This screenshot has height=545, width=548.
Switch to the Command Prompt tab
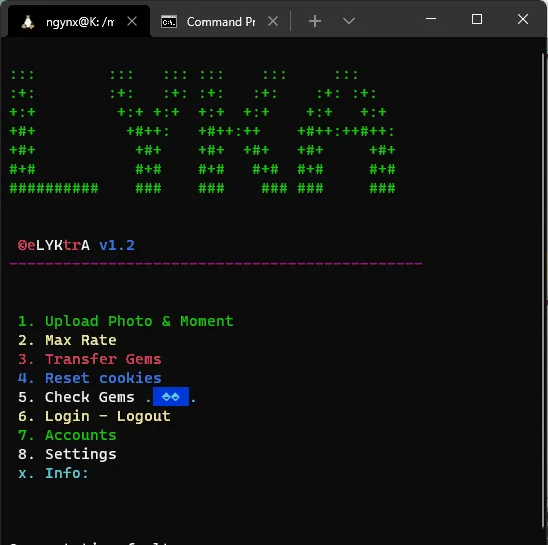pyautogui.click(x=220, y=22)
